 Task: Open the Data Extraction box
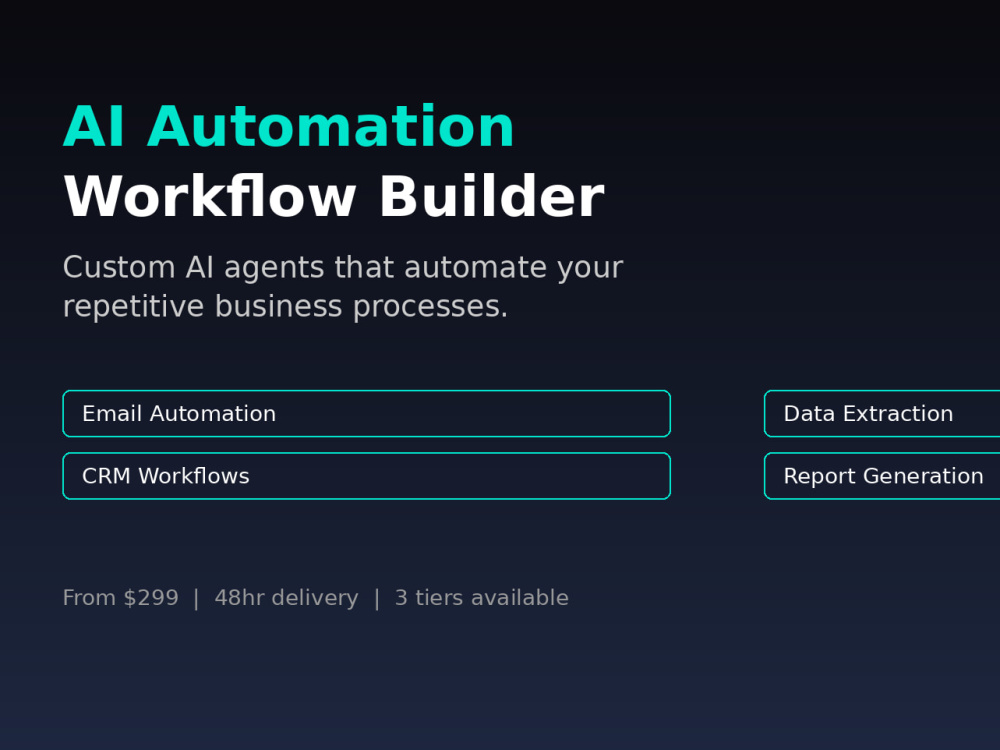tap(882, 413)
